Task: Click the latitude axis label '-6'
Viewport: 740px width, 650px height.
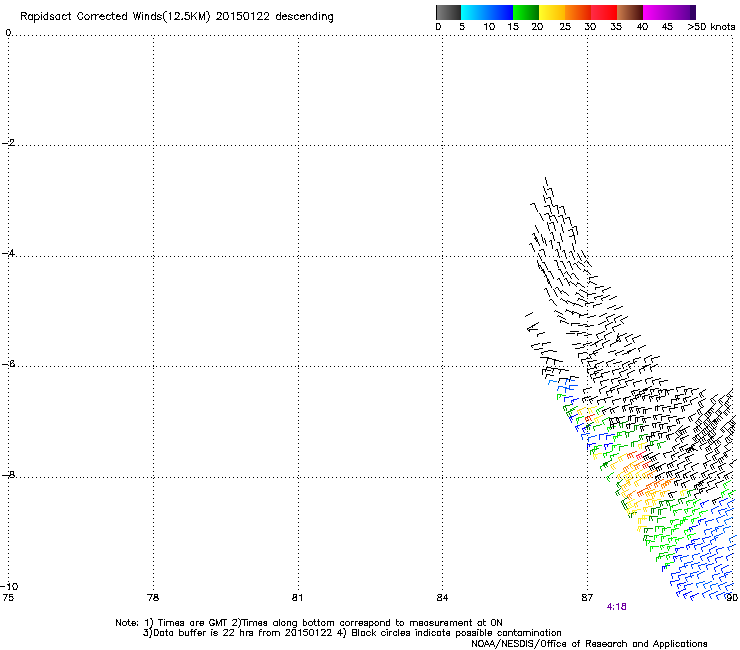Action: [x=8, y=364]
